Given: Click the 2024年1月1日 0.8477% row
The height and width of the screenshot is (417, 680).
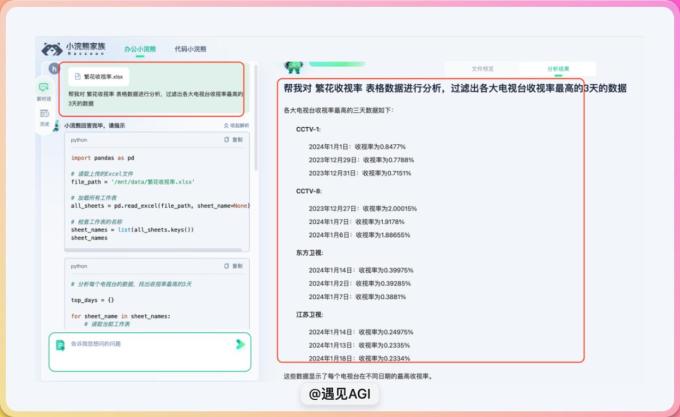Looking at the screenshot, I should click(357, 147).
